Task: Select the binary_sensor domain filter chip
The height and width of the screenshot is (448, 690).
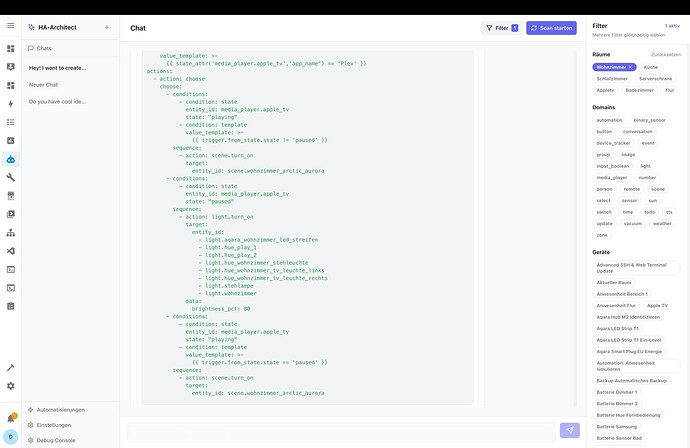Action: [x=648, y=120]
